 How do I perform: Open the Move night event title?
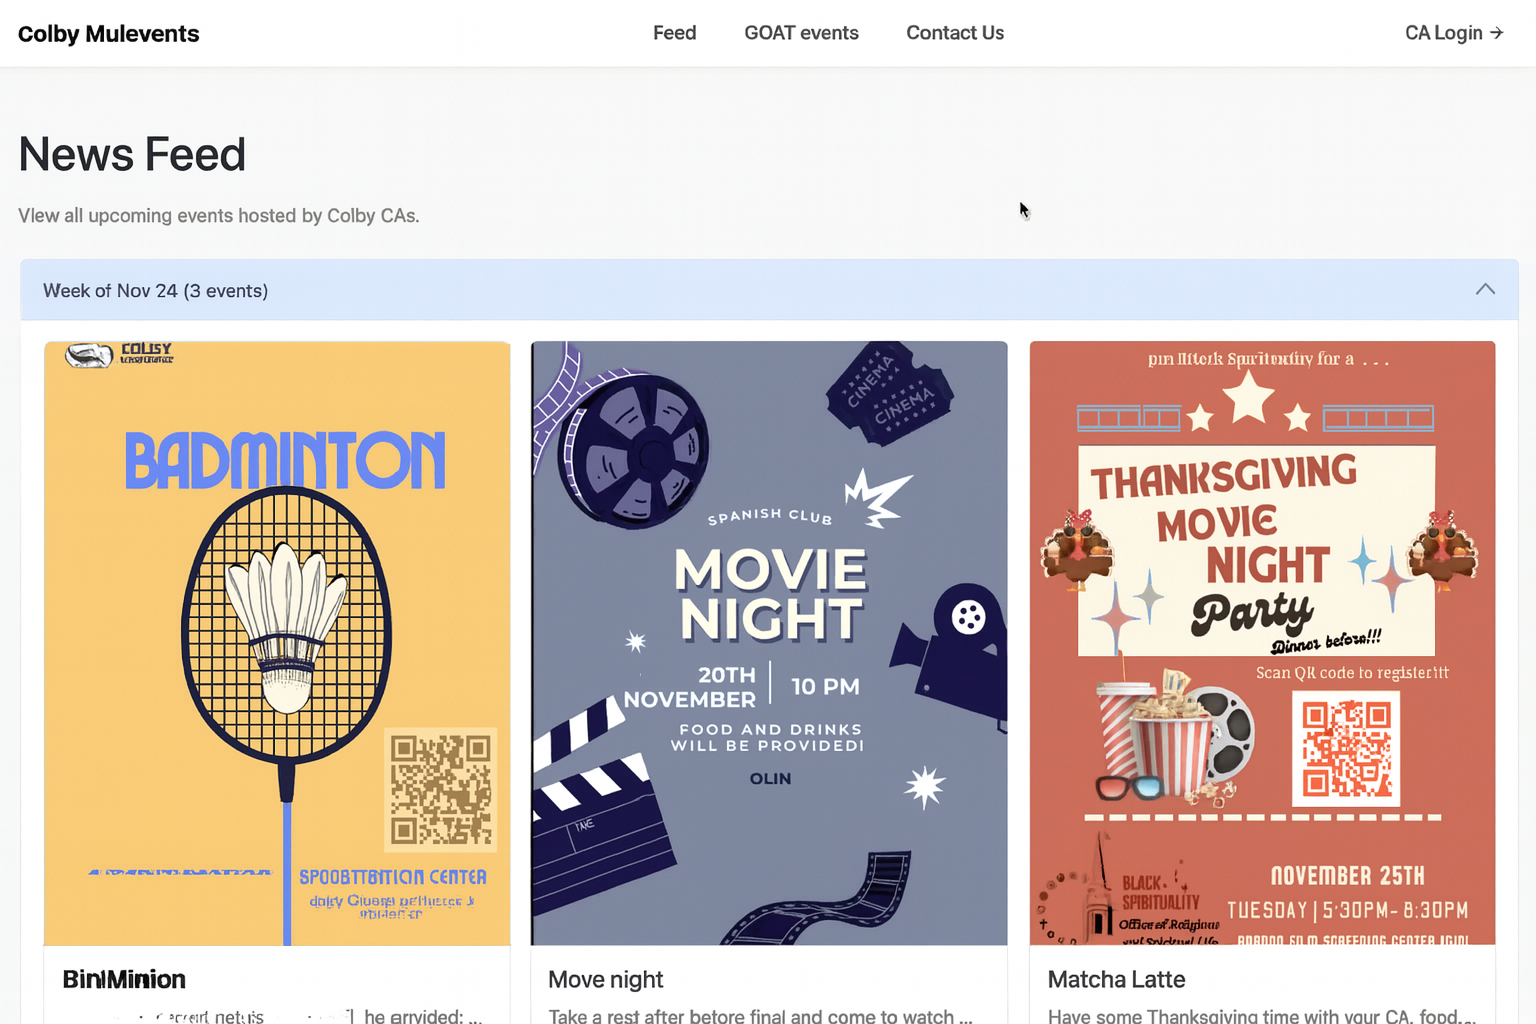pyautogui.click(x=605, y=980)
